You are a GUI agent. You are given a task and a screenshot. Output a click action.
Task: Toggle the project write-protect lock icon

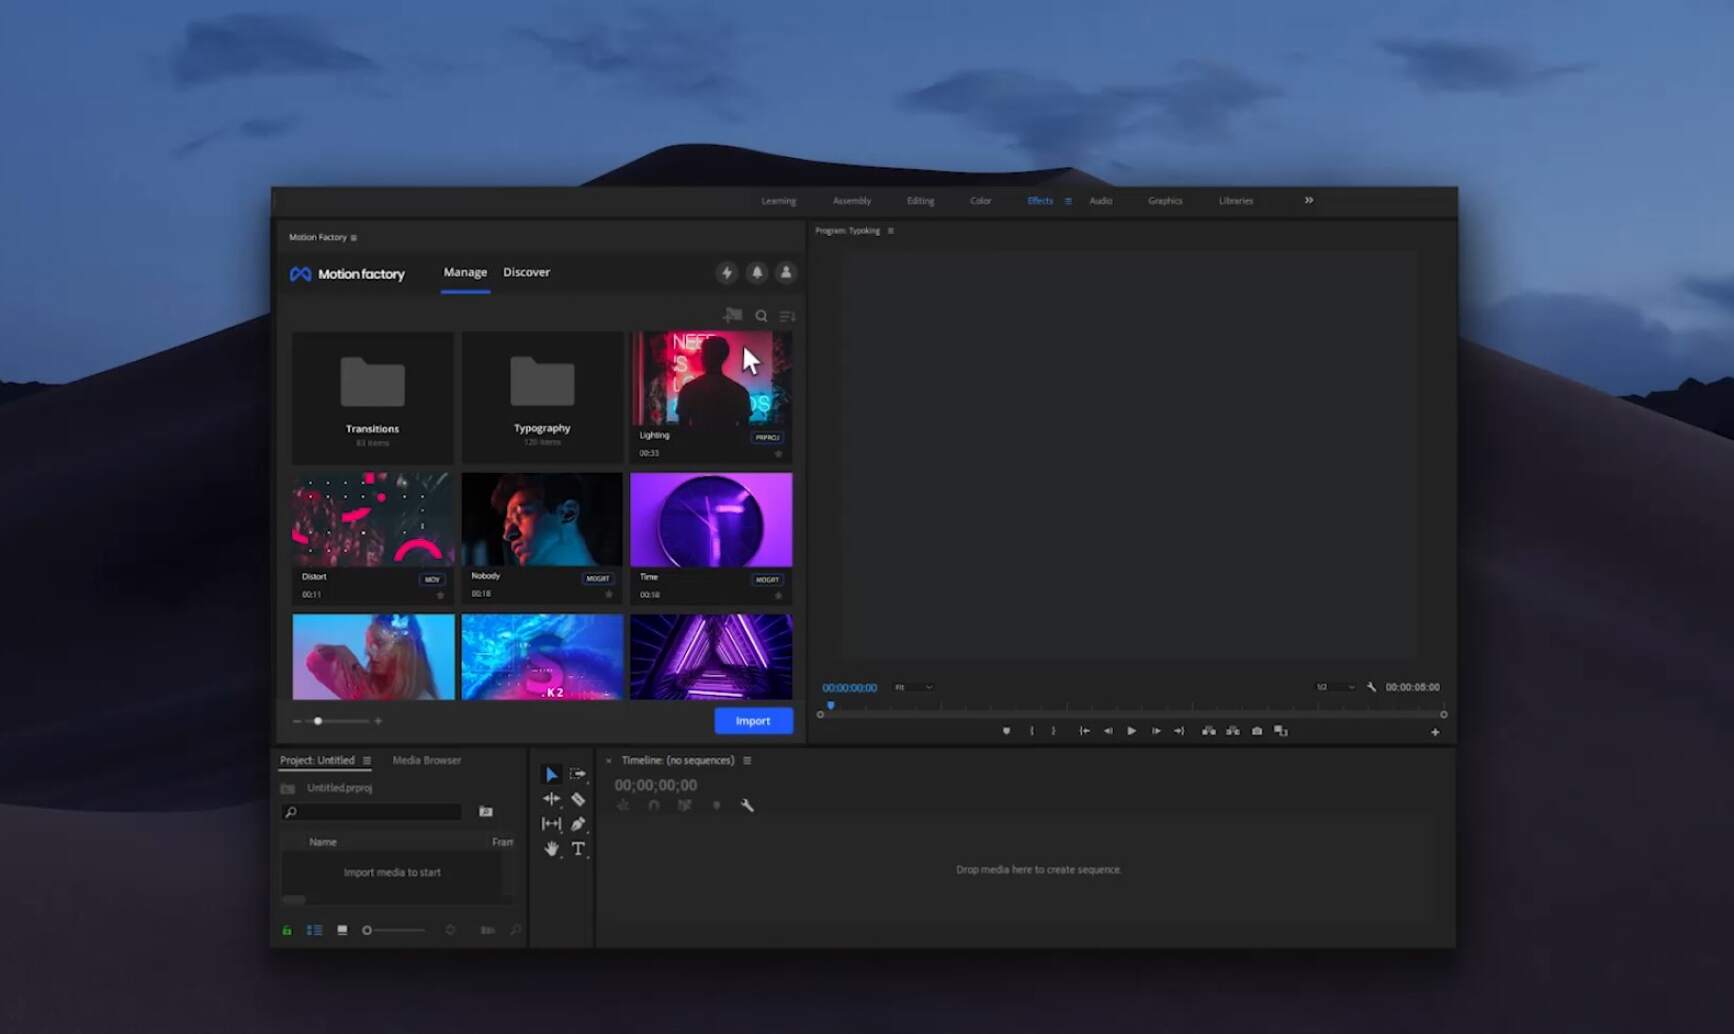pyautogui.click(x=286, y=930)
